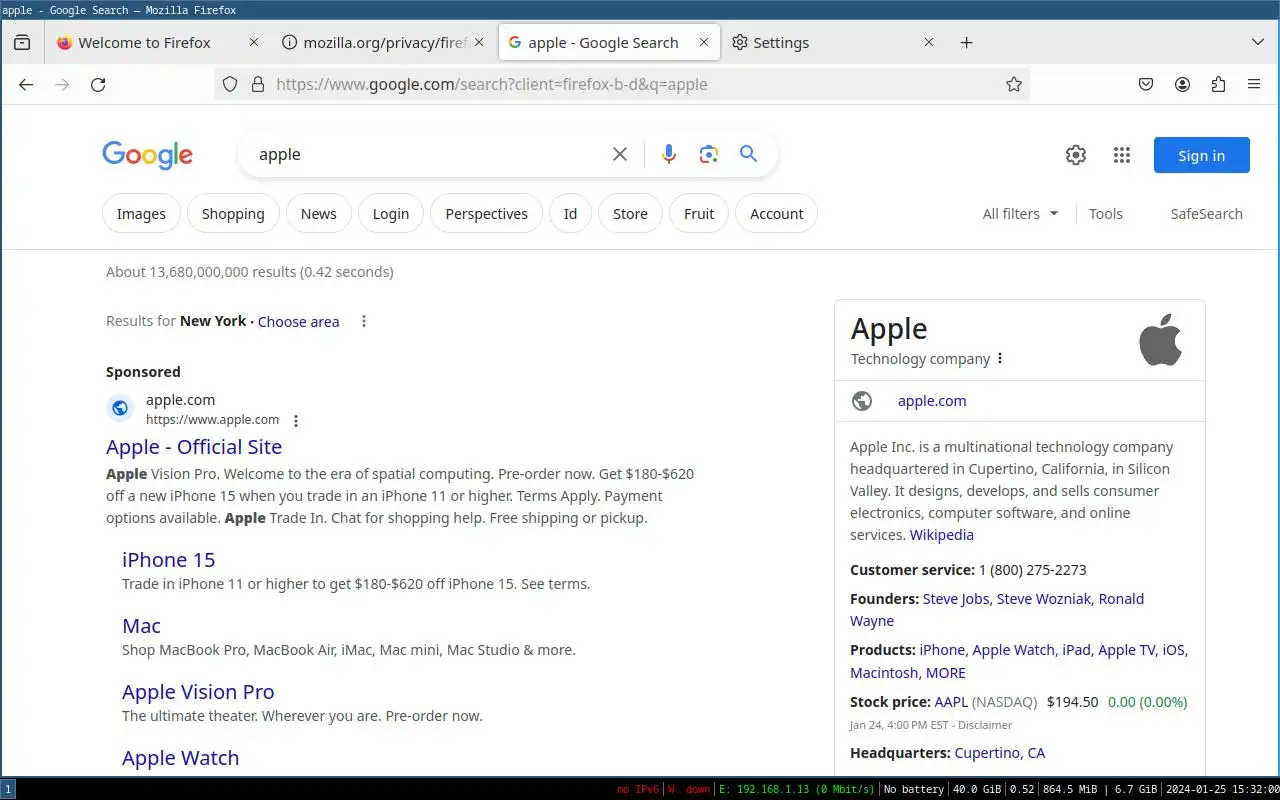The image size is (1280, 800).
Task: Clear the search box with the X
Action: point(620,154)
